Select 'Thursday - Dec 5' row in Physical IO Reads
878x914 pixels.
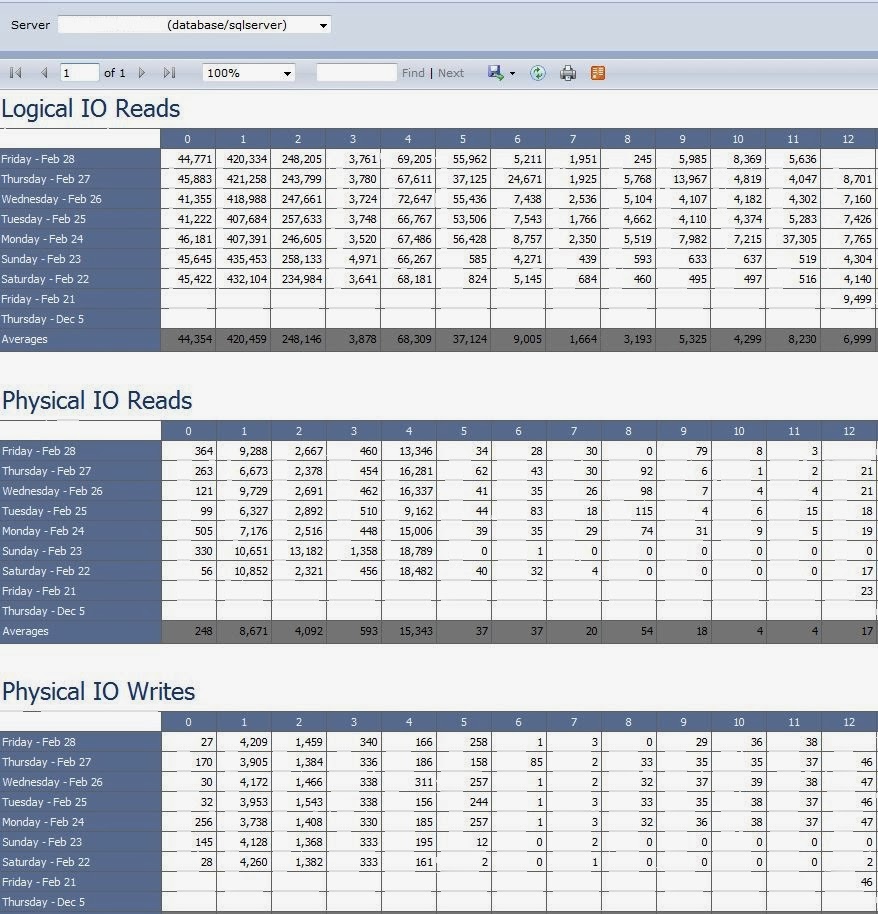[x=80, y=611]
